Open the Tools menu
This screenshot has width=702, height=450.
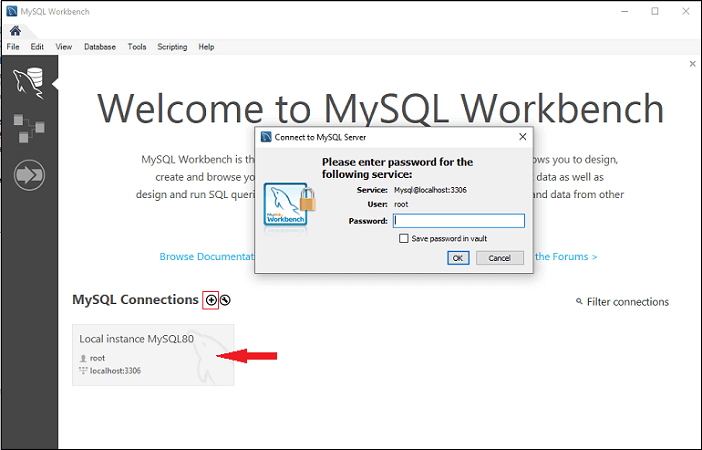[x=137, y=47]
